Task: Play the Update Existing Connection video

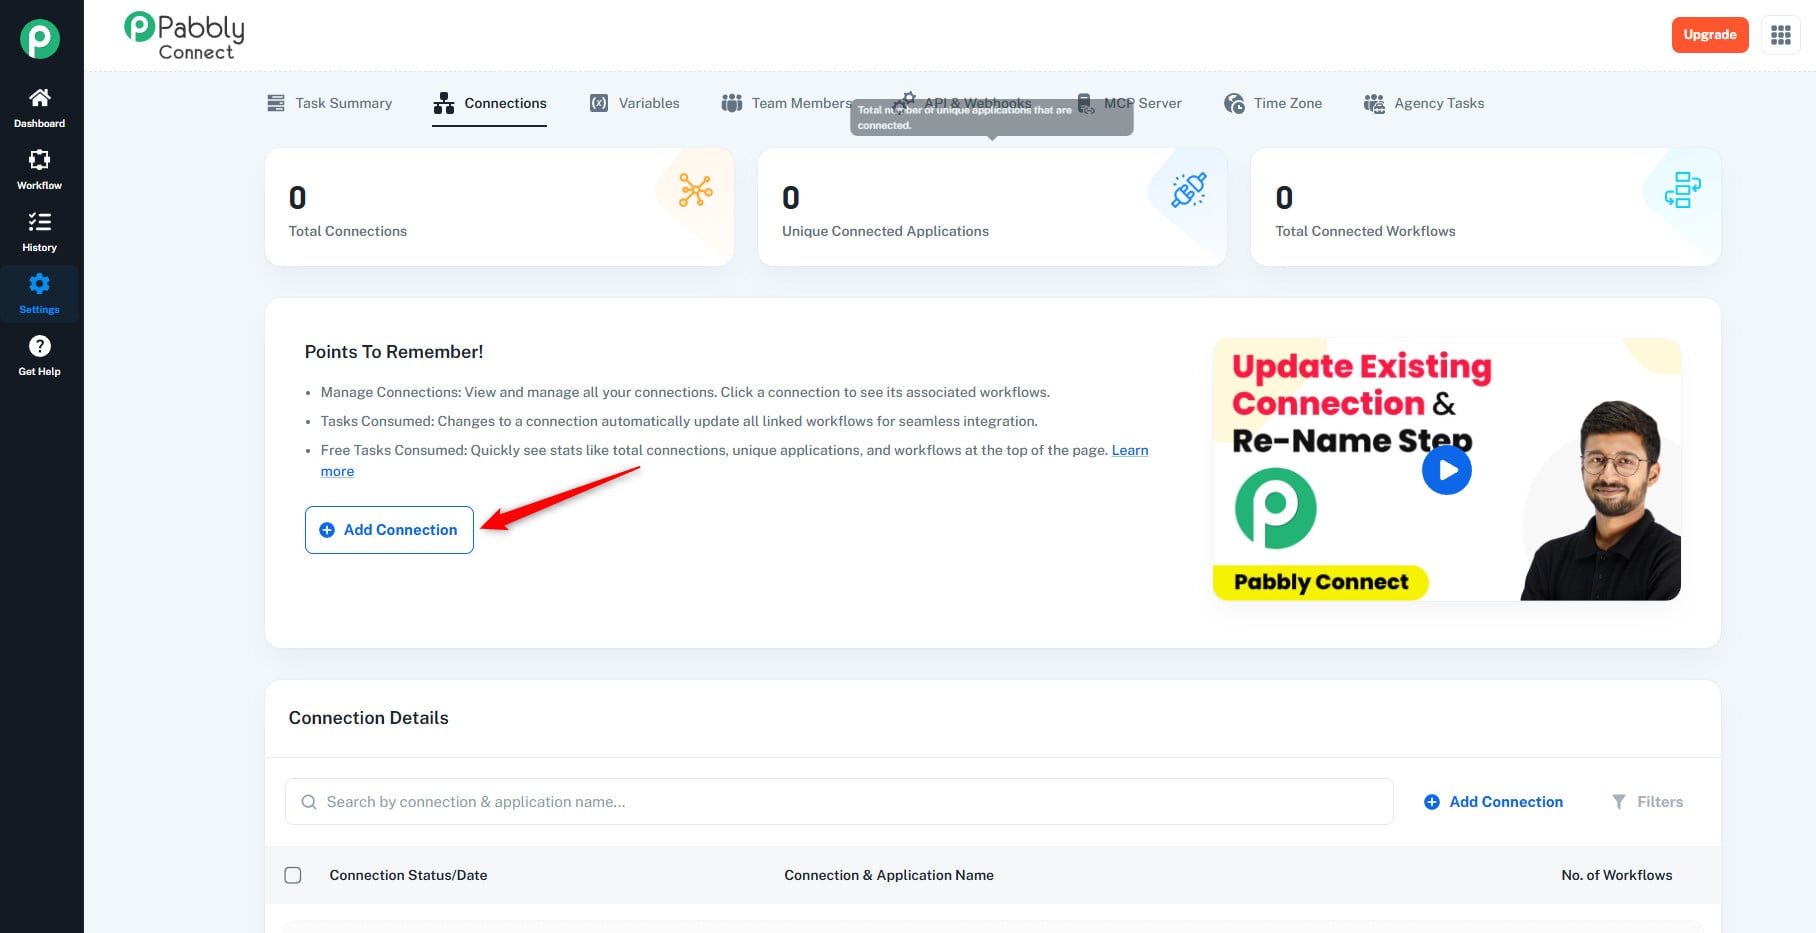Action: coord(1446,470)
